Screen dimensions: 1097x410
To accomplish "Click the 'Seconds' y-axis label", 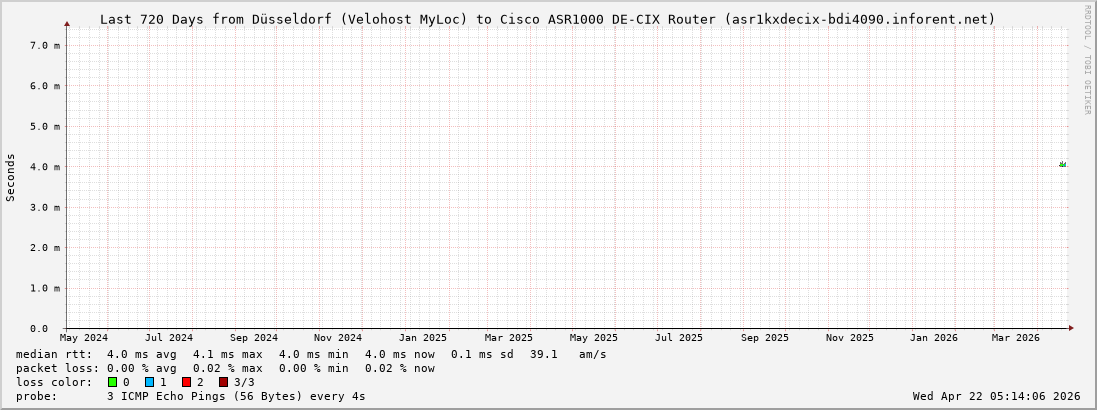I will pos(11,177).
